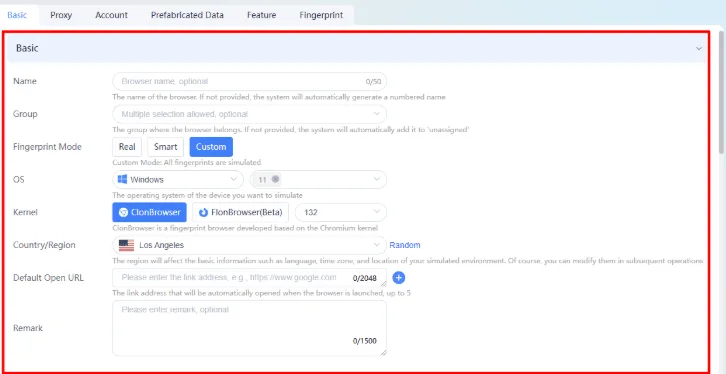726x374 pixels.
Task: Go to Prefabricated Data tab
Action: click(x=187, y=15)
